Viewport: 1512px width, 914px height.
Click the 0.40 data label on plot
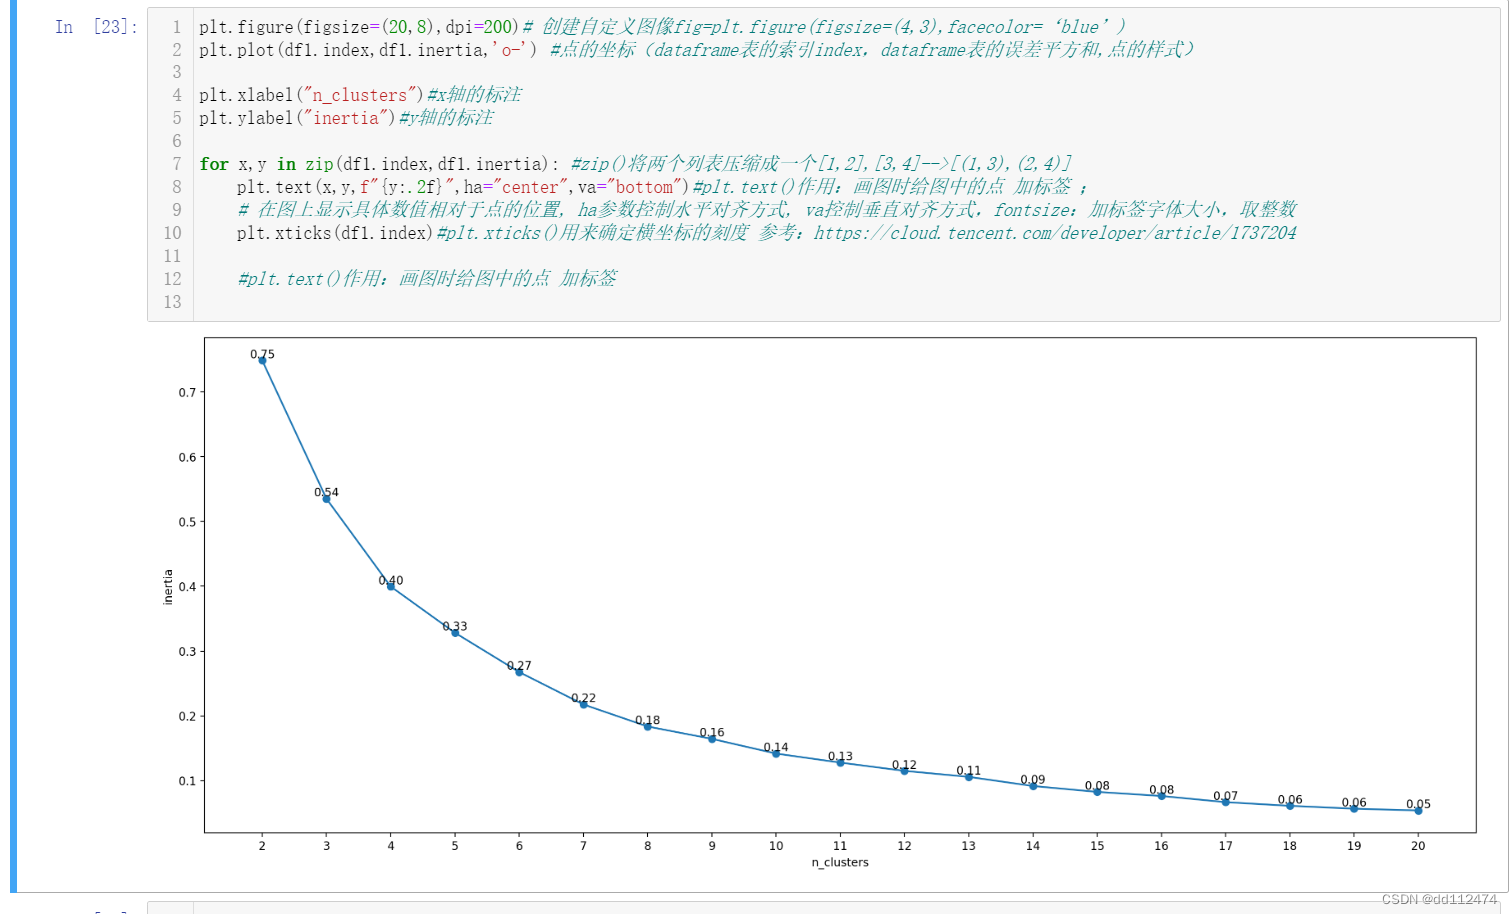pyautogui.click(x=391, y=580)
